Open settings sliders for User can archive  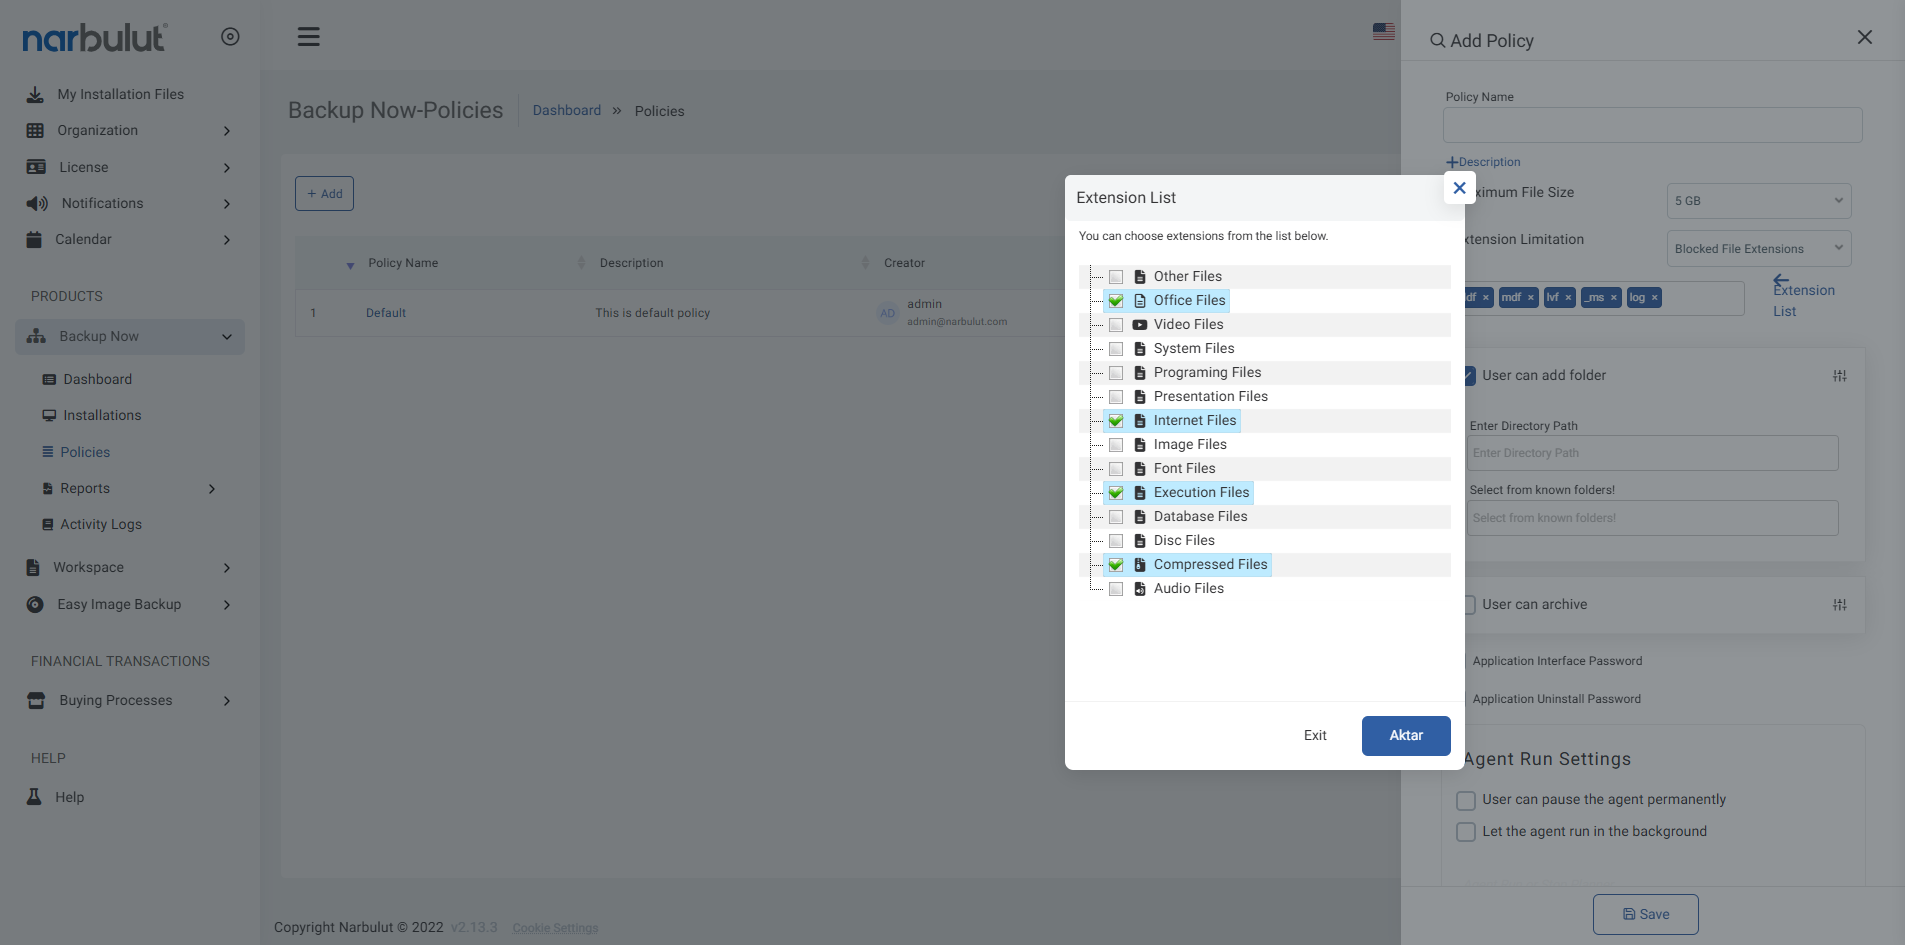[1839, 605]
